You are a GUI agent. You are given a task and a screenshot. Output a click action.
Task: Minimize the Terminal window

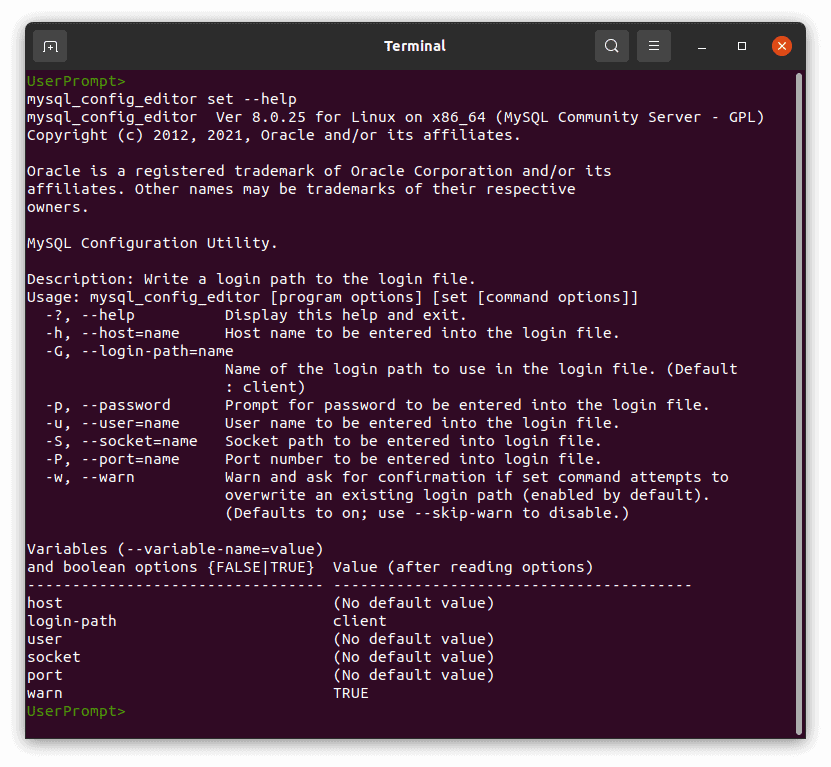point(702,47)
